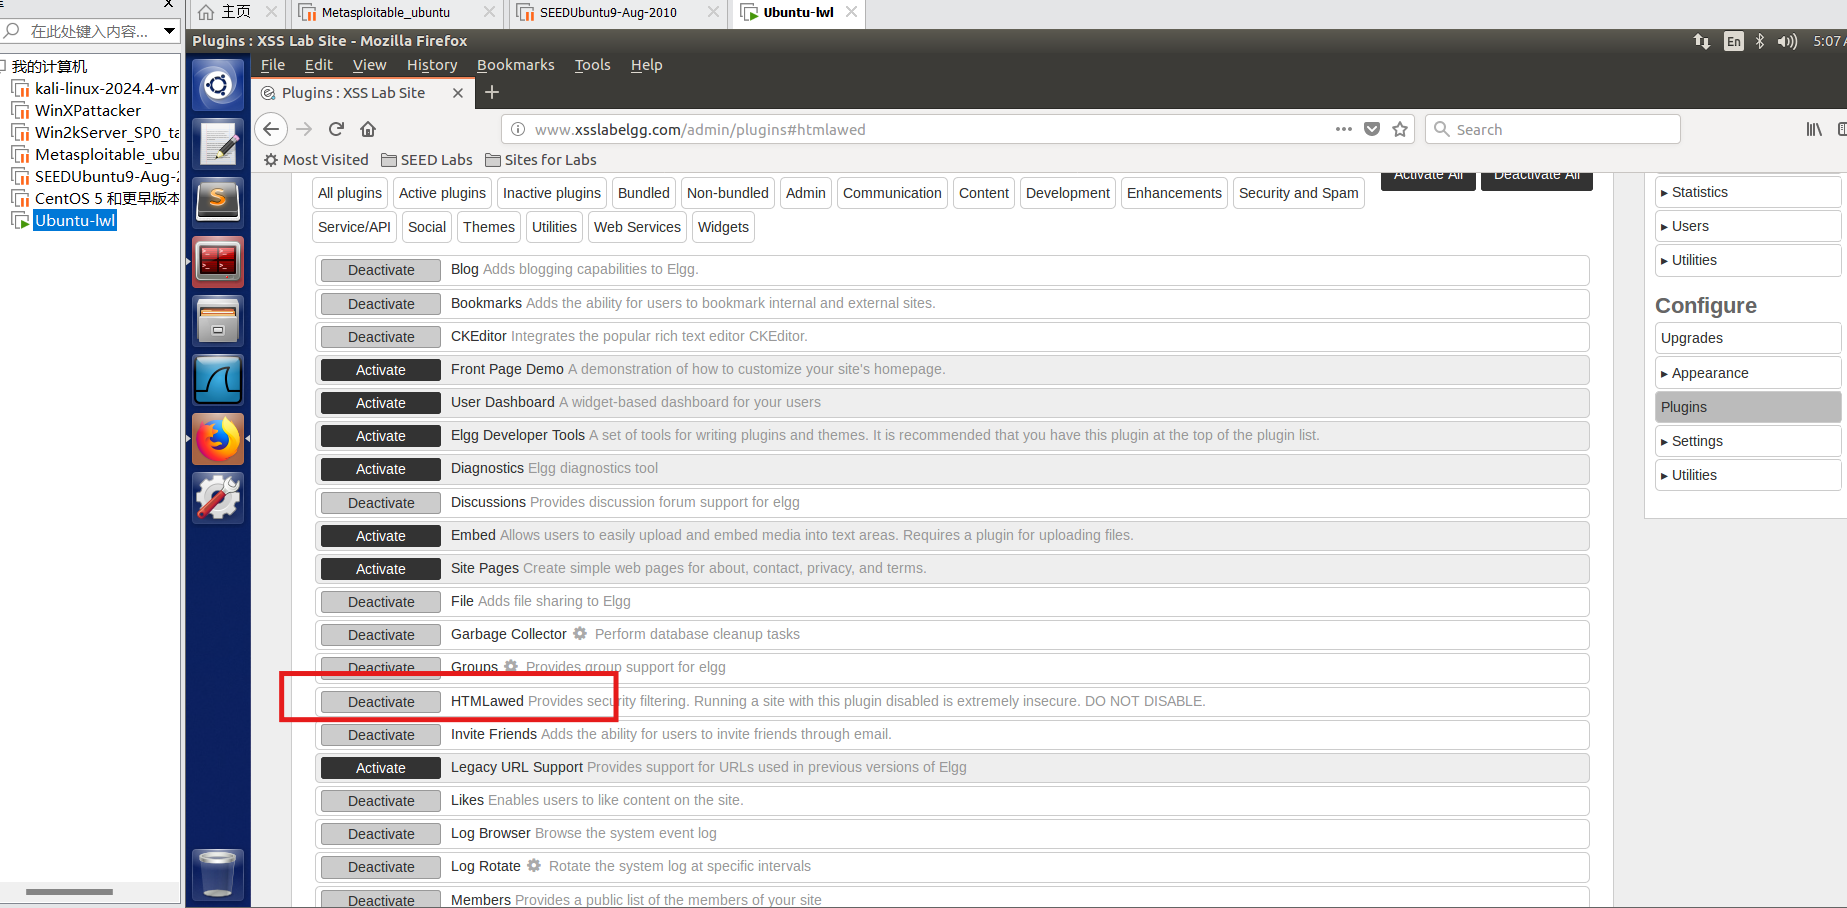Image resolution: width=1847 pixels, height=908 pixels.
Task: Open Log Rotate plugin settings gear
Action: [534, 865]
